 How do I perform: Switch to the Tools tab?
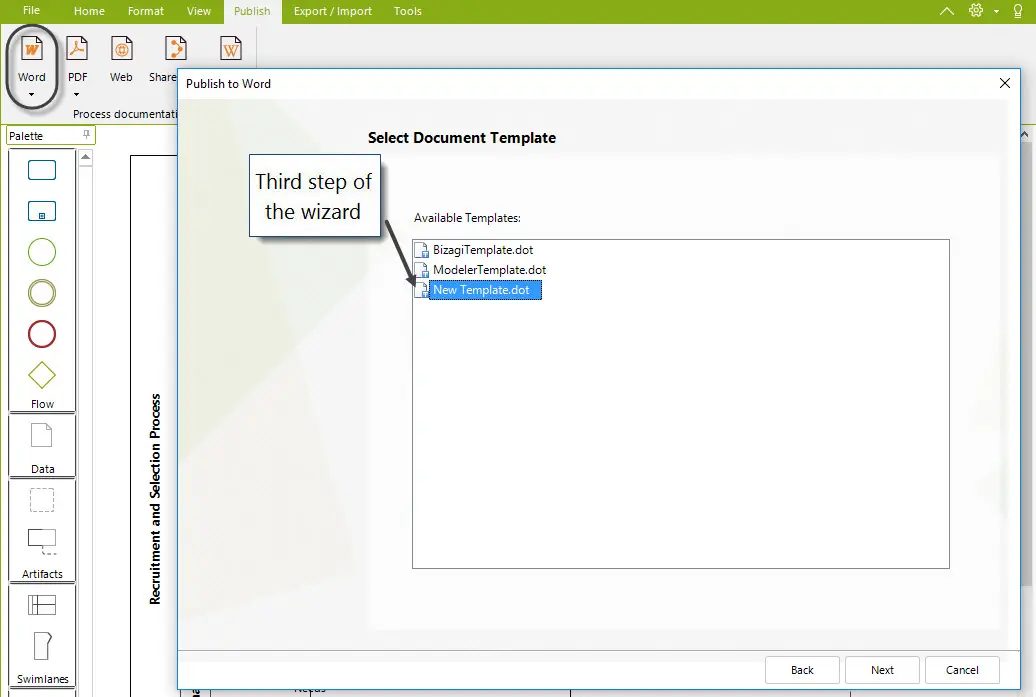pyautogui.click(x=408, y=11)
